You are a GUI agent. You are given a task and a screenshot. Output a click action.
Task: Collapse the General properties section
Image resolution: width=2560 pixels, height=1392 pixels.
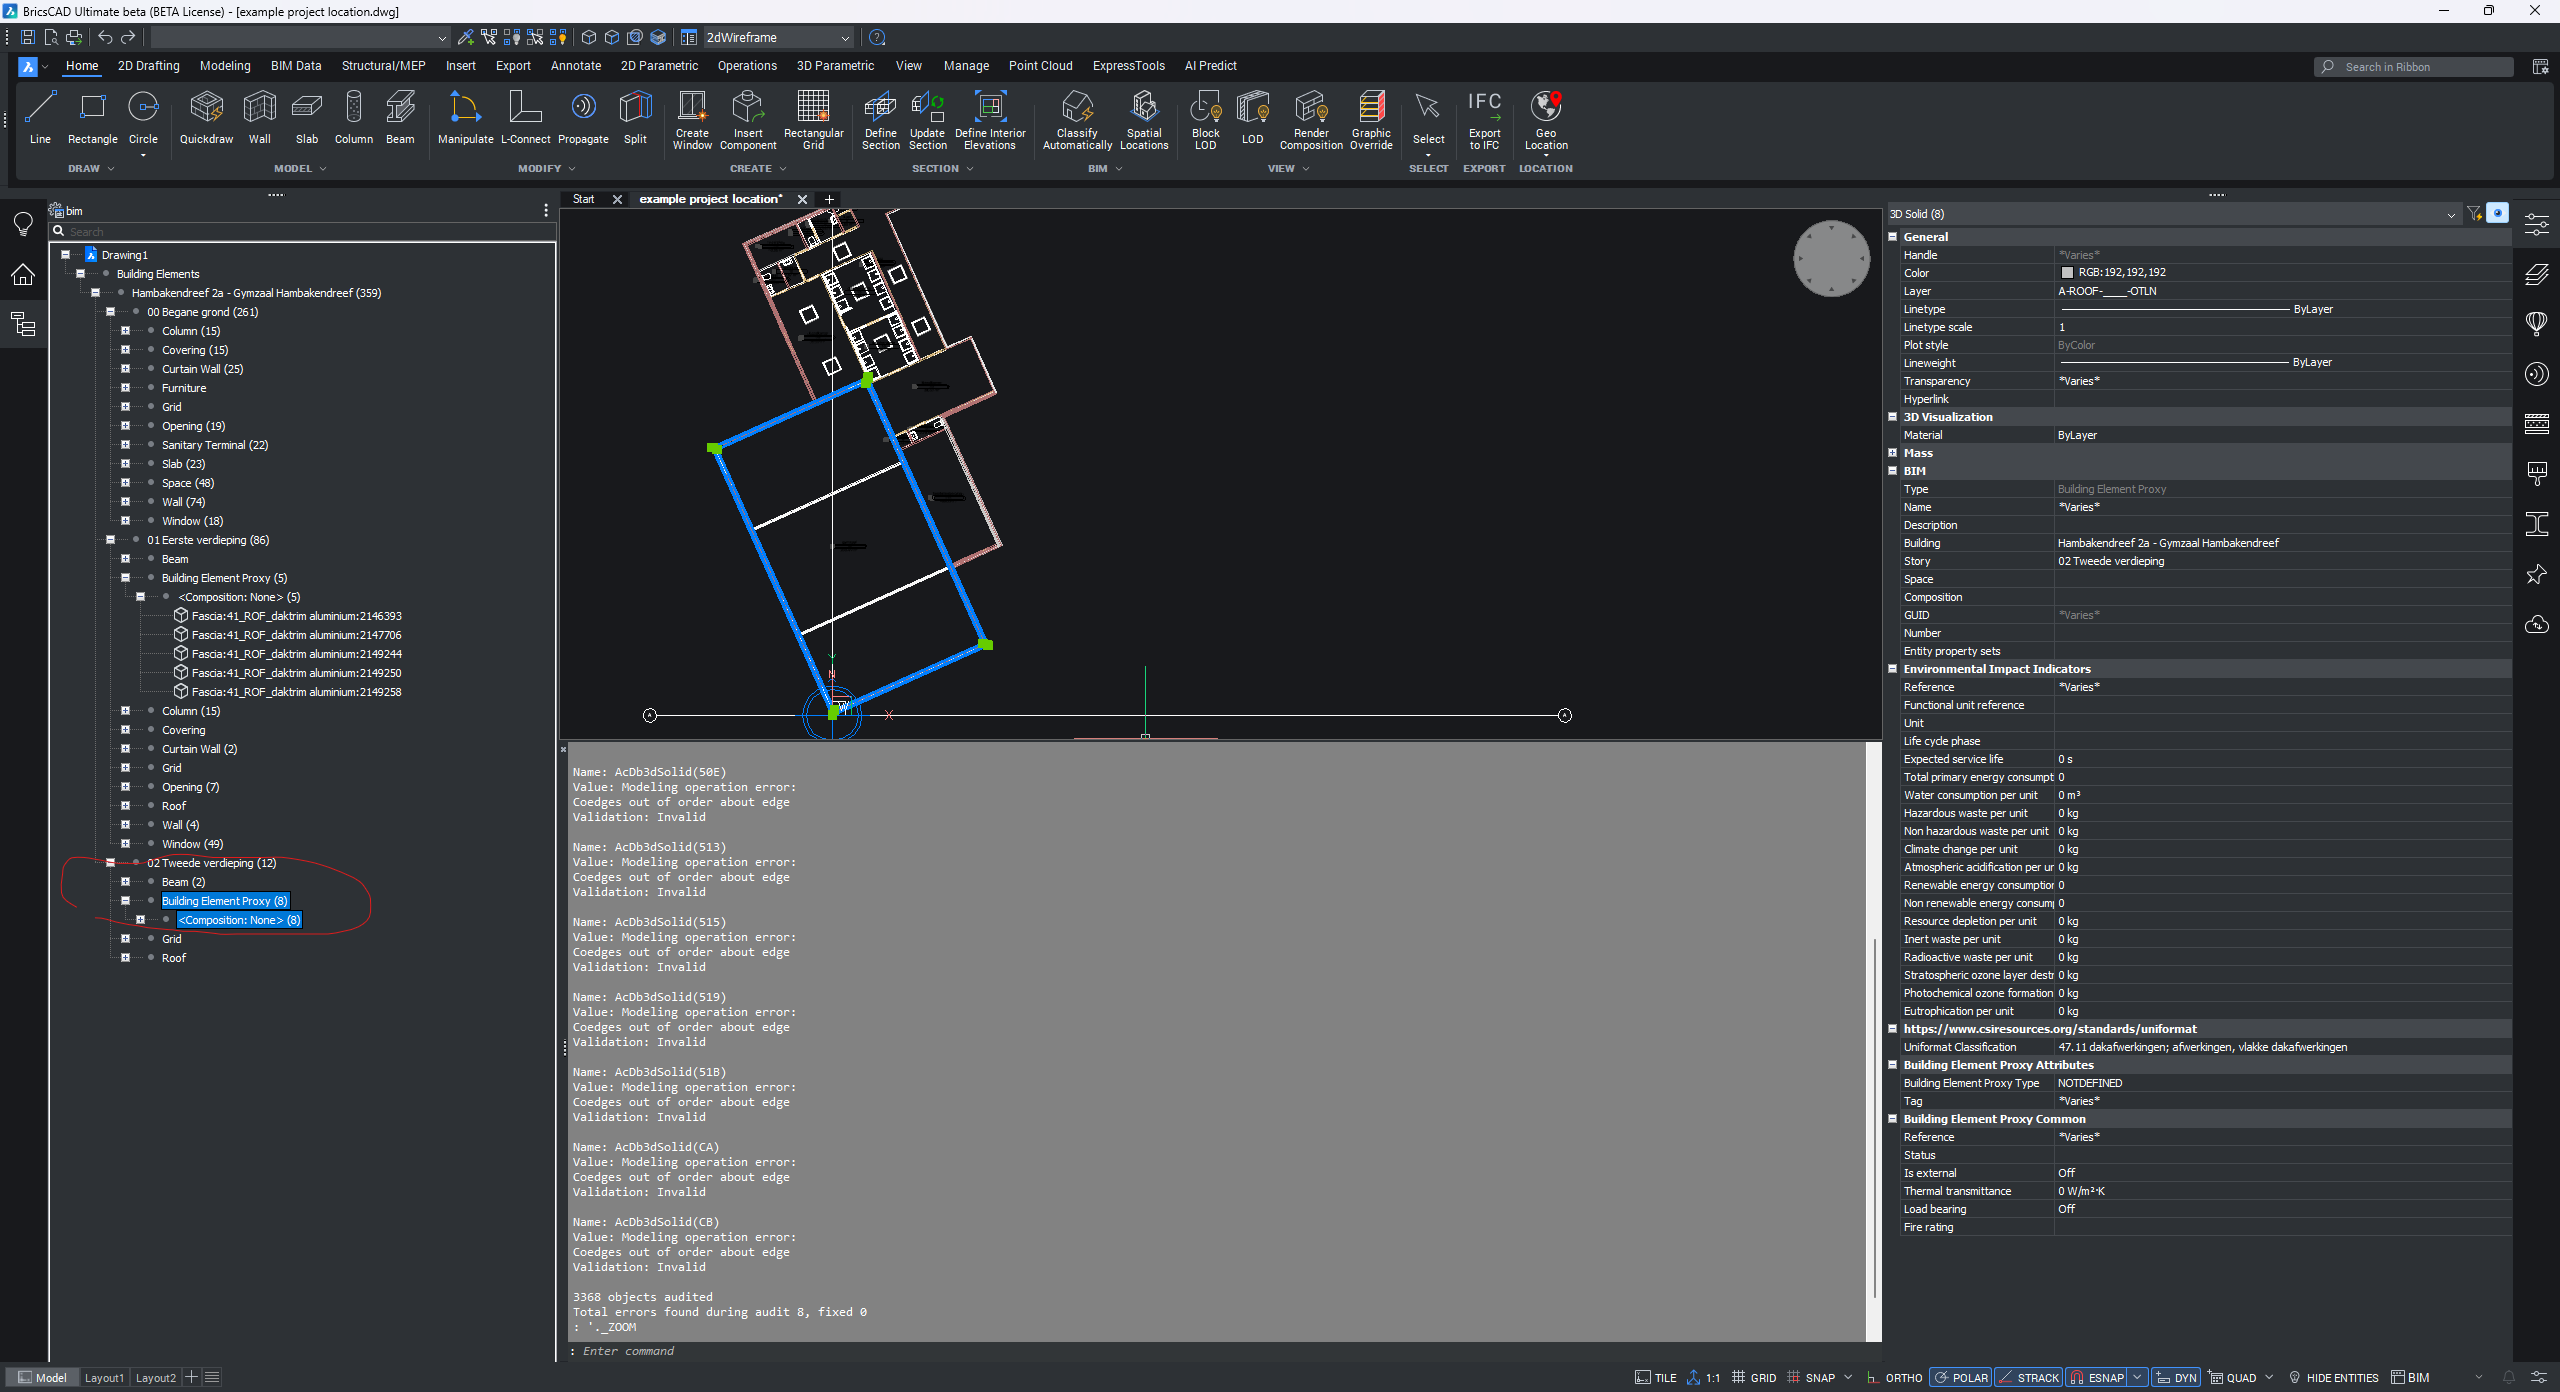coord(1892,237)
